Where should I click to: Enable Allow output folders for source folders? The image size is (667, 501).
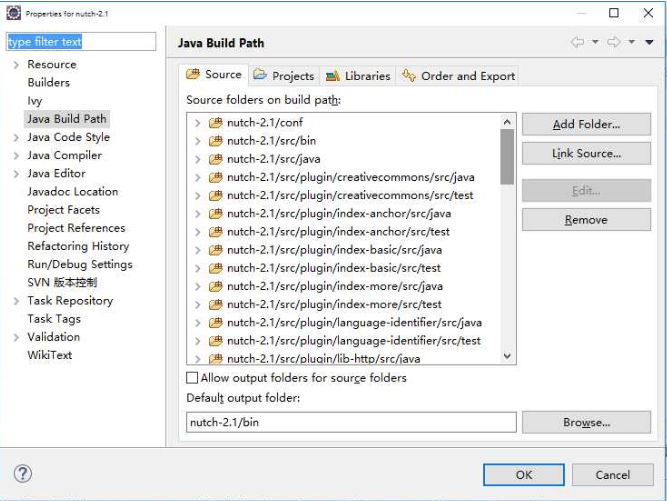[192, 378]
